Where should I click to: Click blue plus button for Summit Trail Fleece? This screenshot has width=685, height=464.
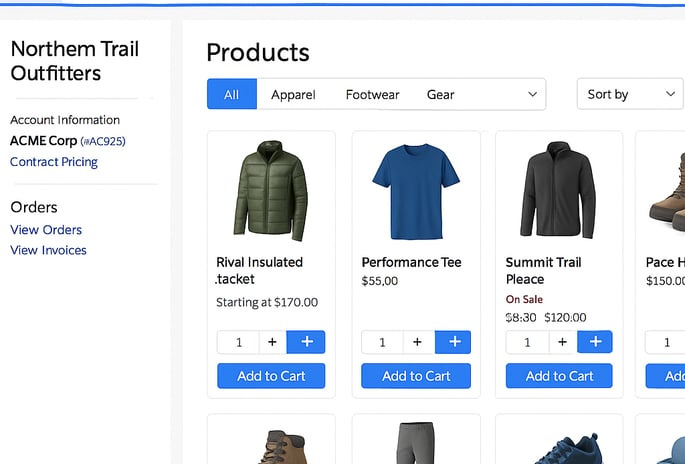coord(595,342)
